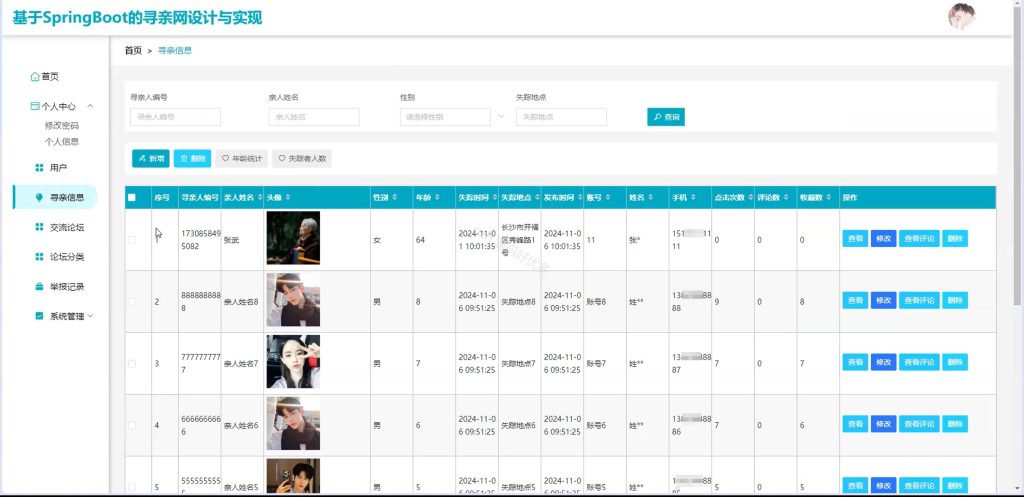Click the card icon next to 个人中心

(35, 106)
